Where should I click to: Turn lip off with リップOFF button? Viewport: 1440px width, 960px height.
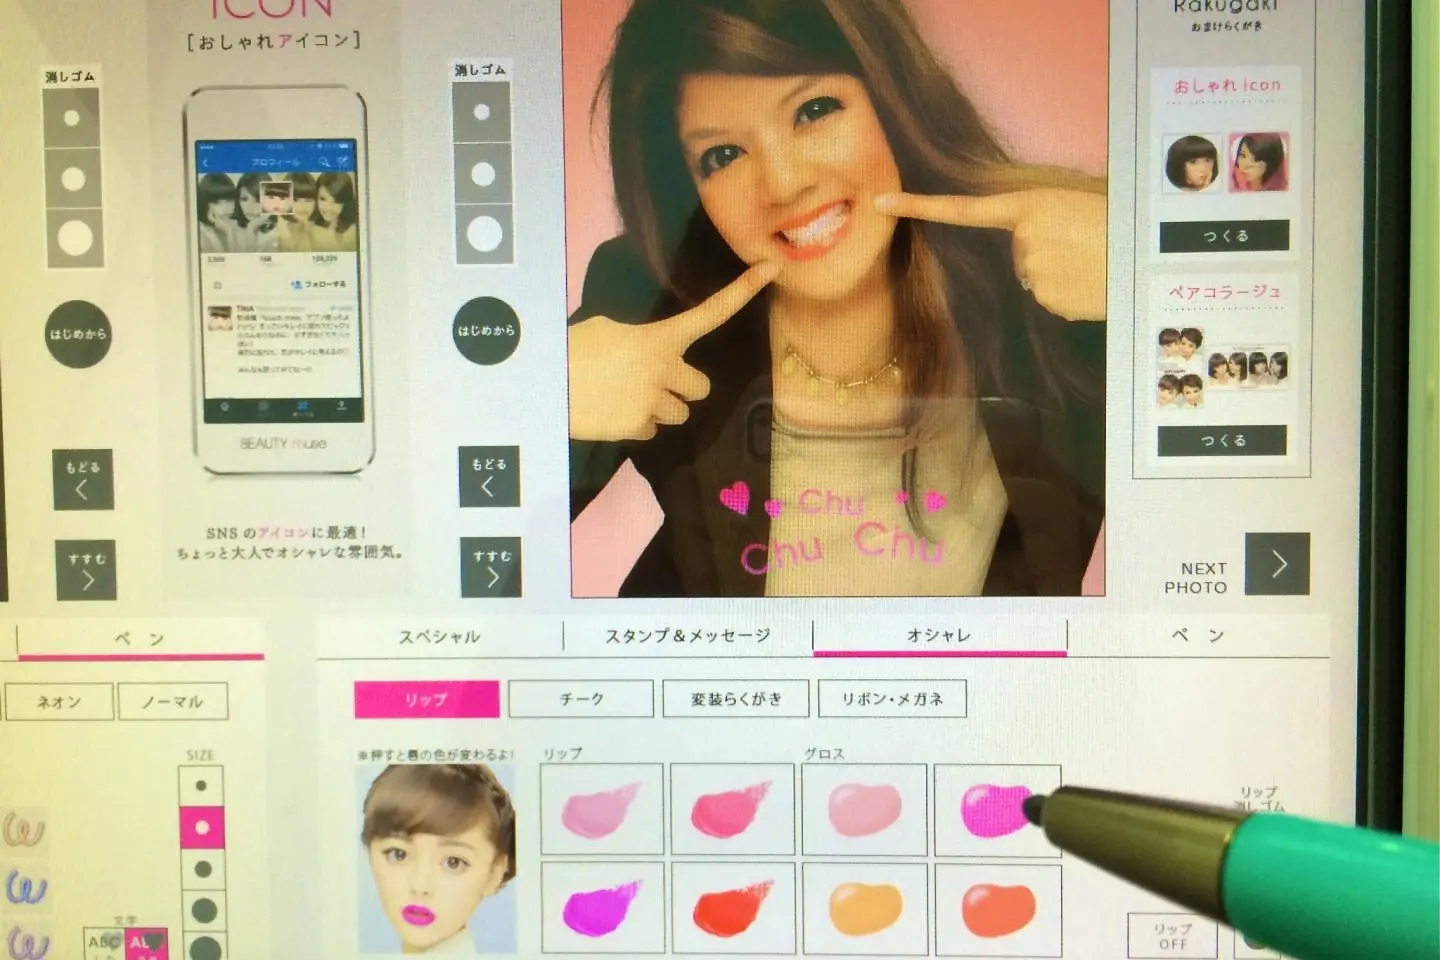coord(1173,936)
